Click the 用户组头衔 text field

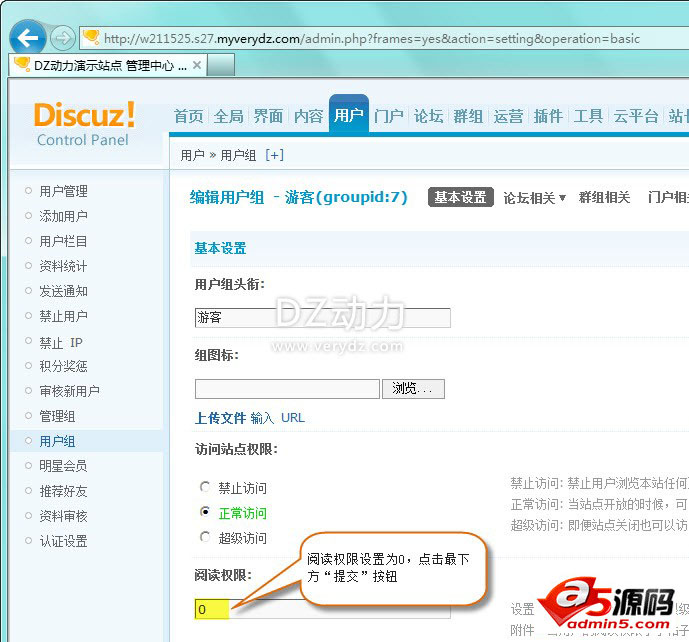323,318
